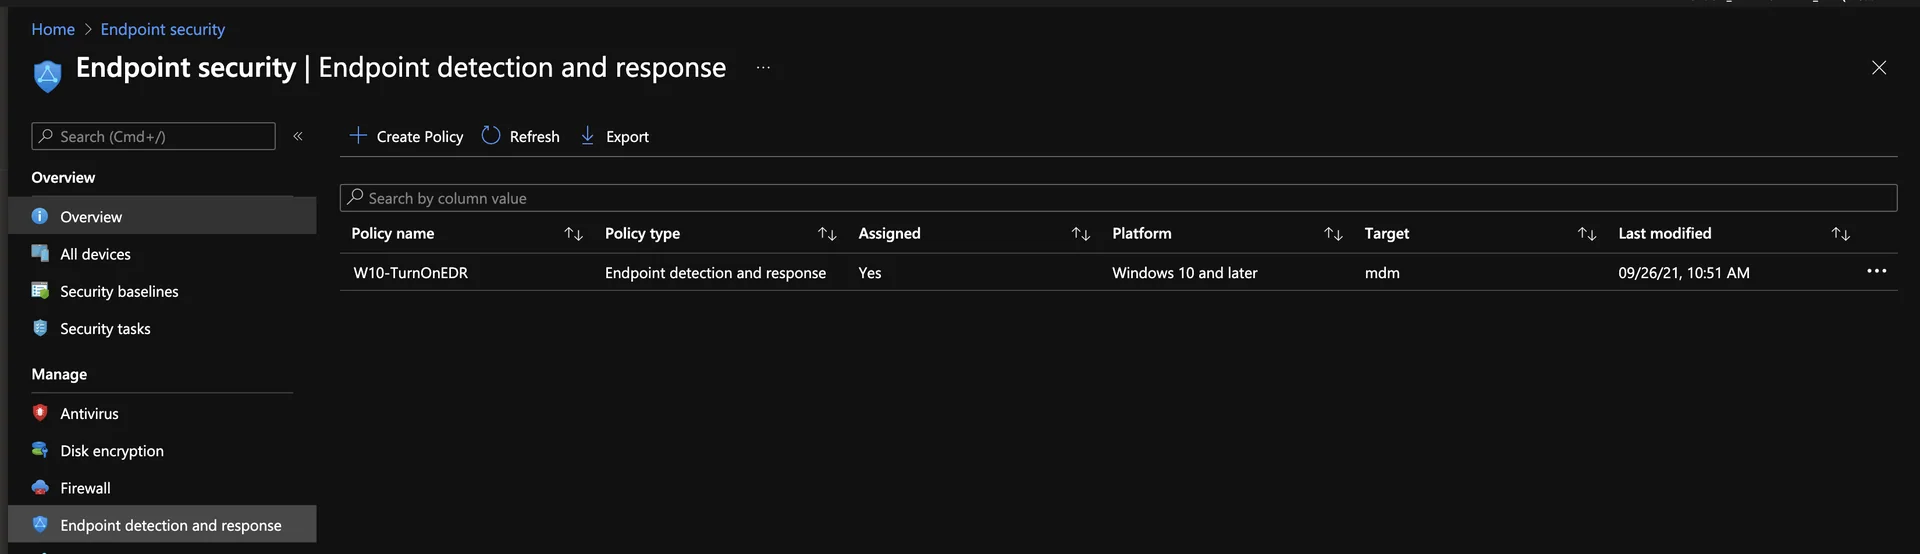
Task: Sort by Target arrows
Action: pyautogui.click(x=1587, y=233)
